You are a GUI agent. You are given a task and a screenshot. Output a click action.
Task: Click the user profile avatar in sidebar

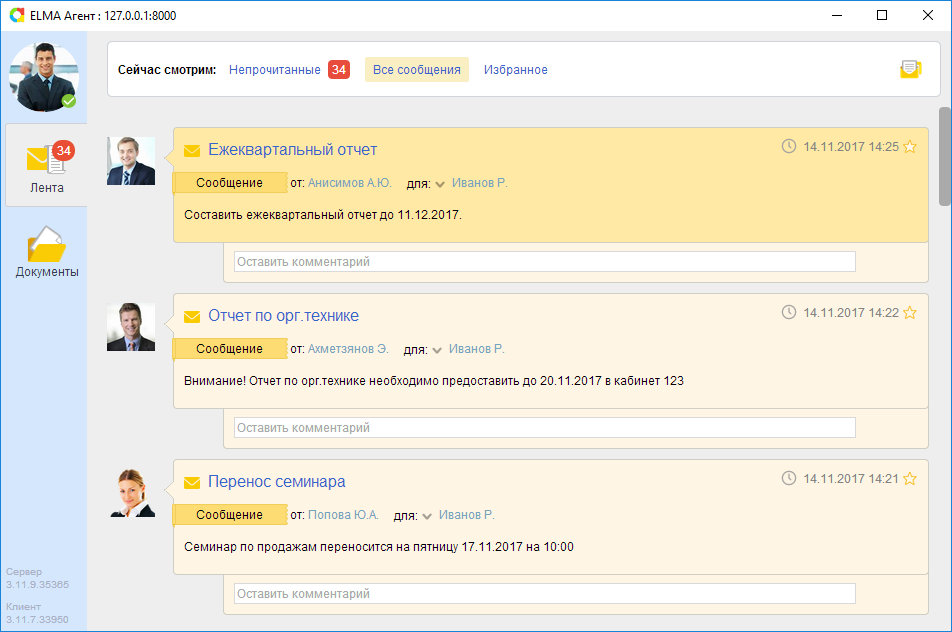(x=43, y=77)
